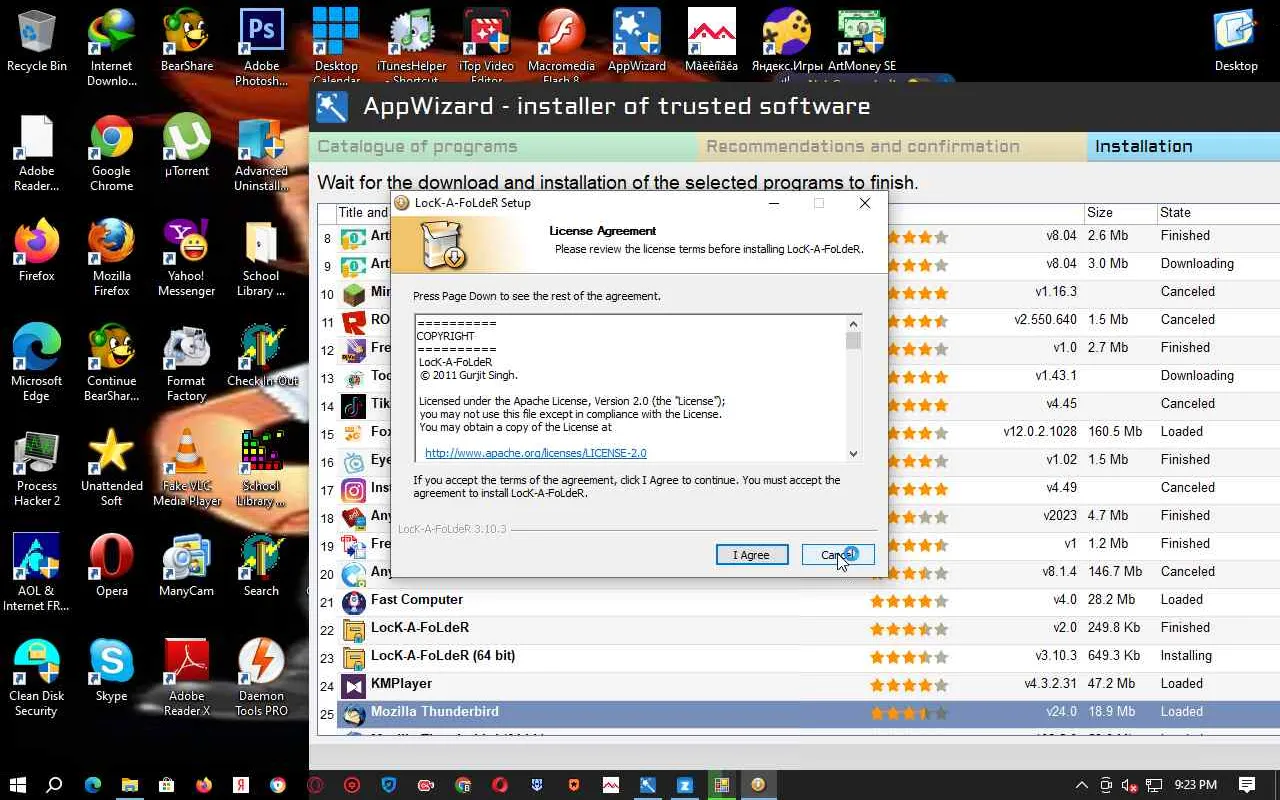This screenshot has width=1280, height=800.
Task: Click the v4.3.2.31 version cell
Action: pos(1050,684)
